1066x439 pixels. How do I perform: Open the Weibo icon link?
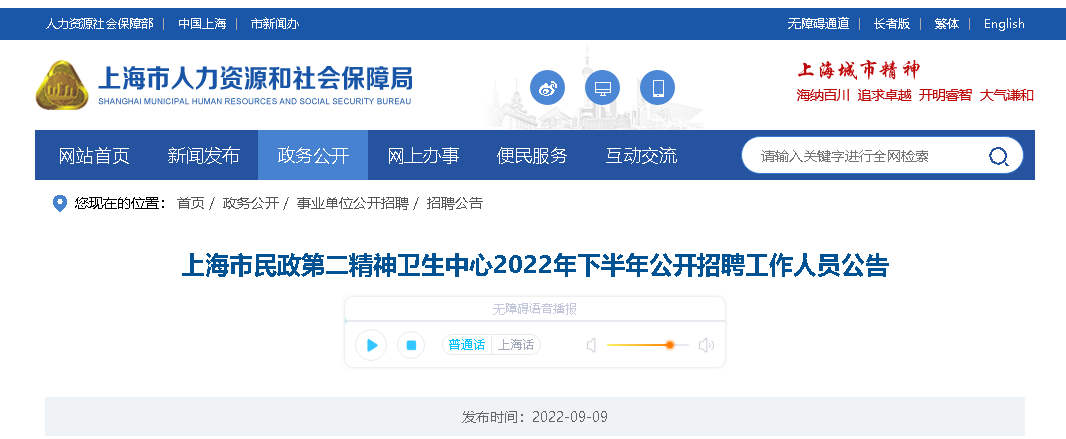click(547, 88)
